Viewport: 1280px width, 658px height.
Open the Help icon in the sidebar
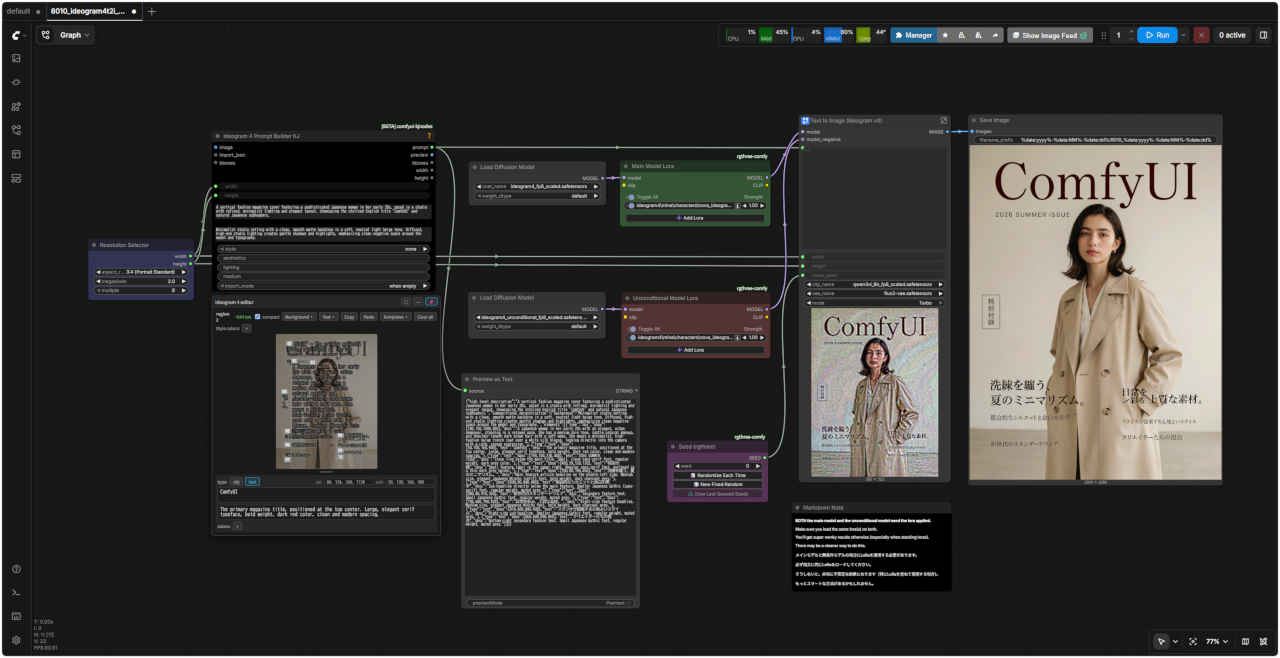pyautogui.click(x=16, y=569)
